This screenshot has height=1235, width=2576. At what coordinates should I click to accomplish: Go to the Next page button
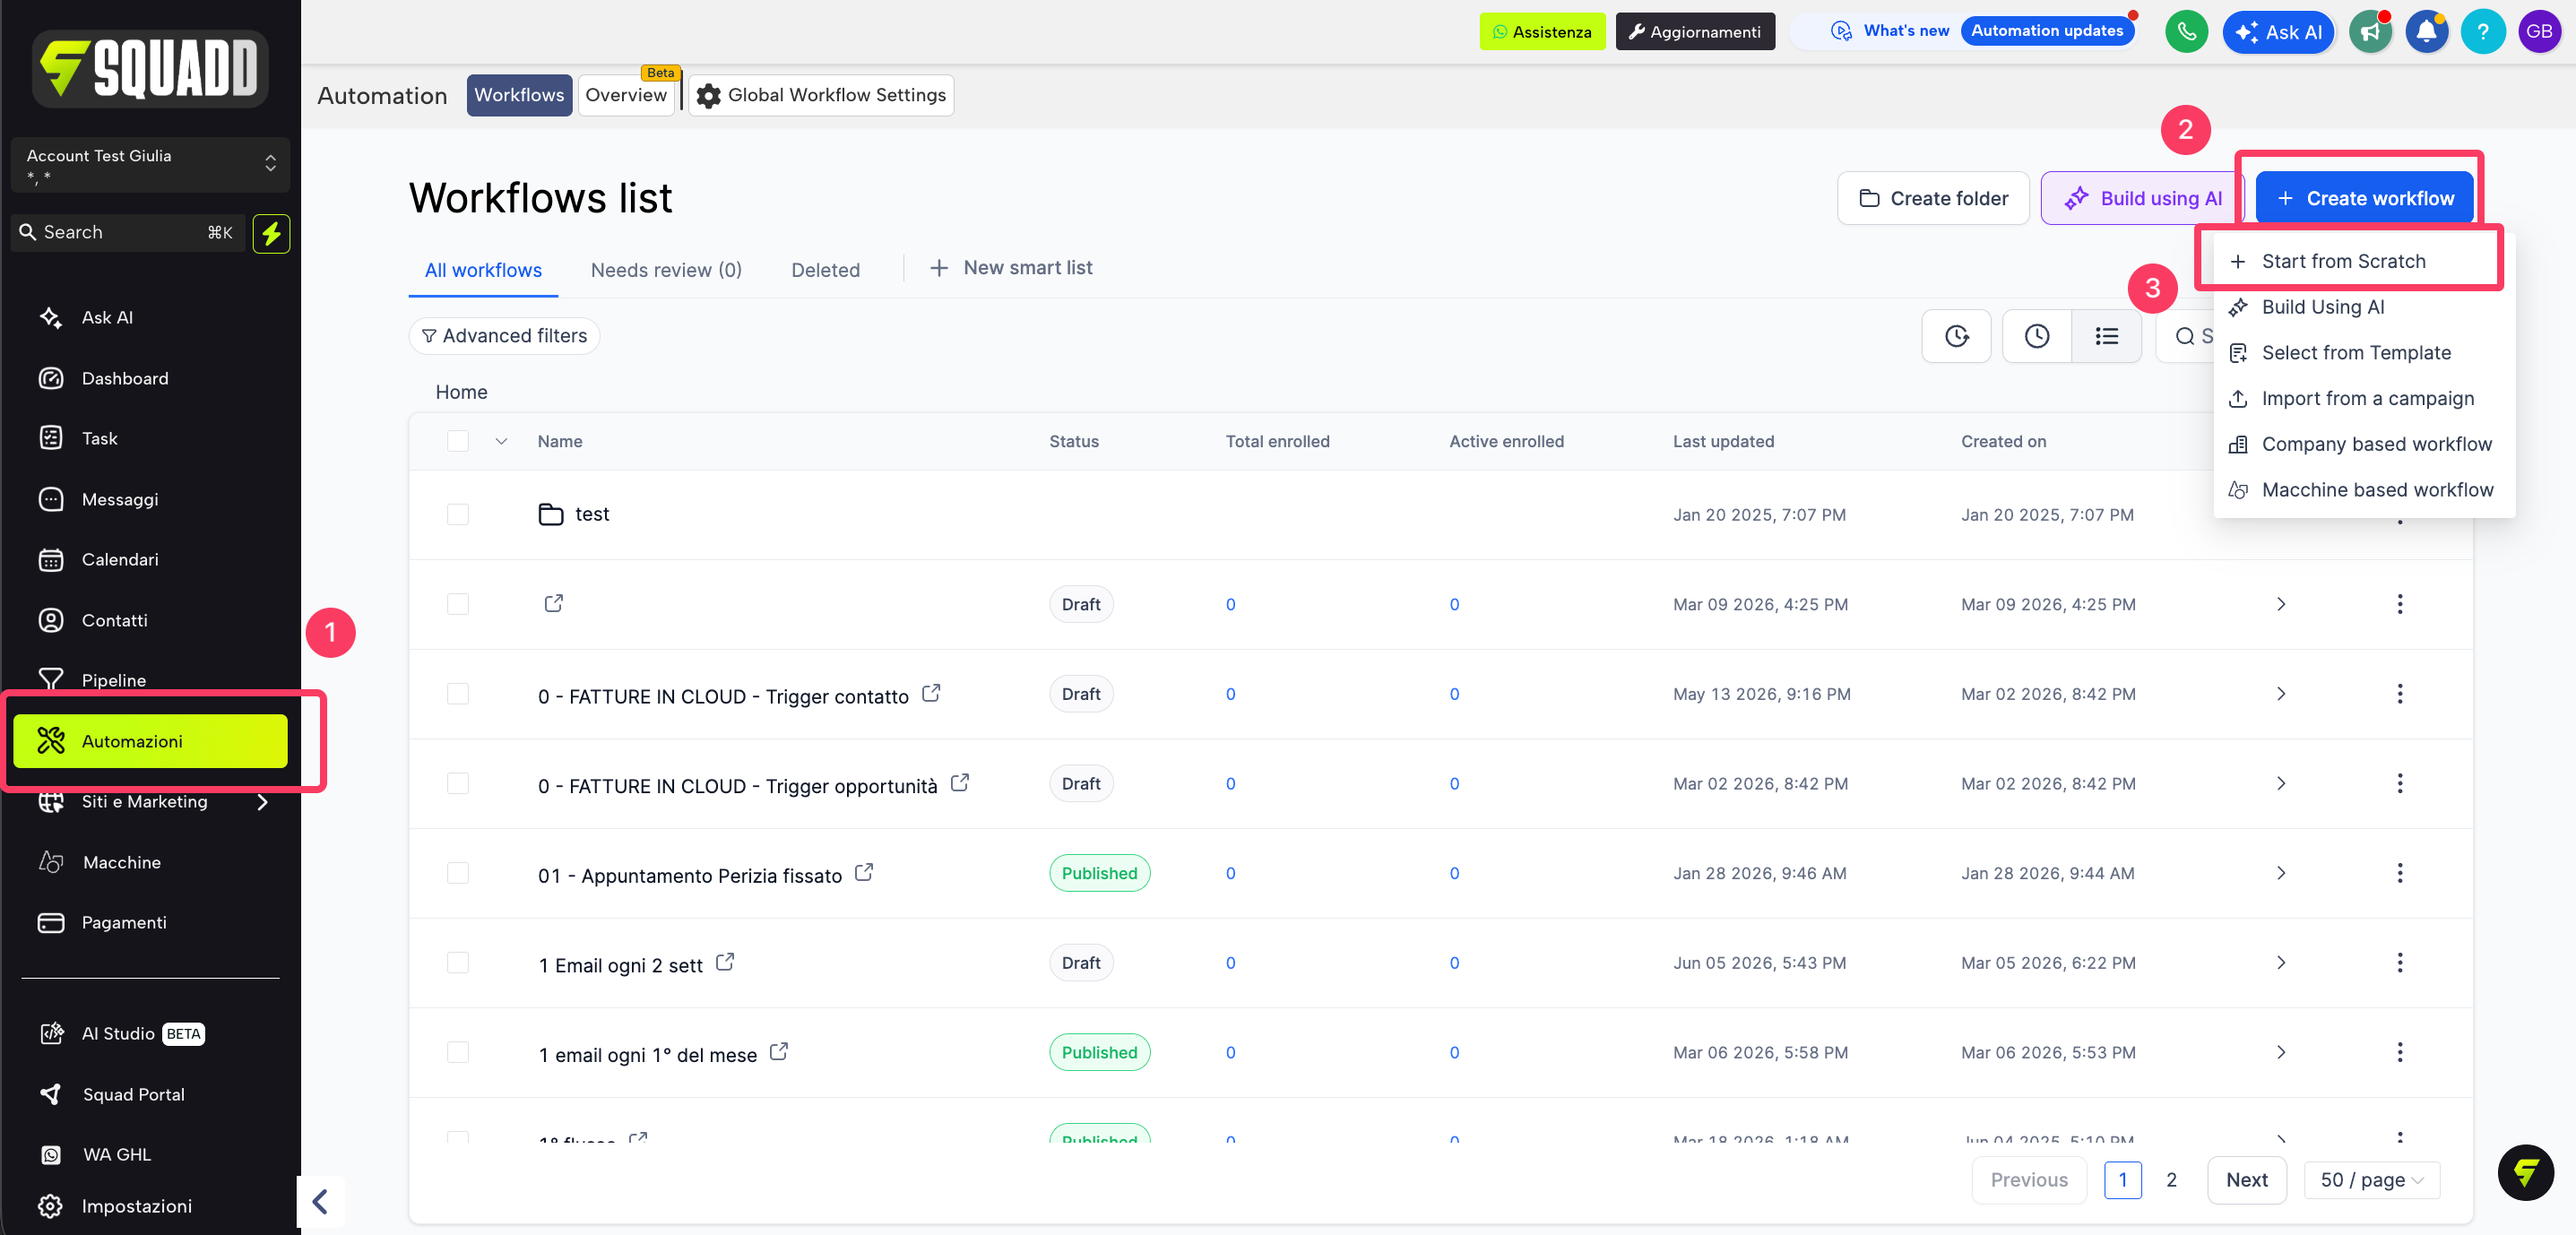click(x=2246, y=1180)
